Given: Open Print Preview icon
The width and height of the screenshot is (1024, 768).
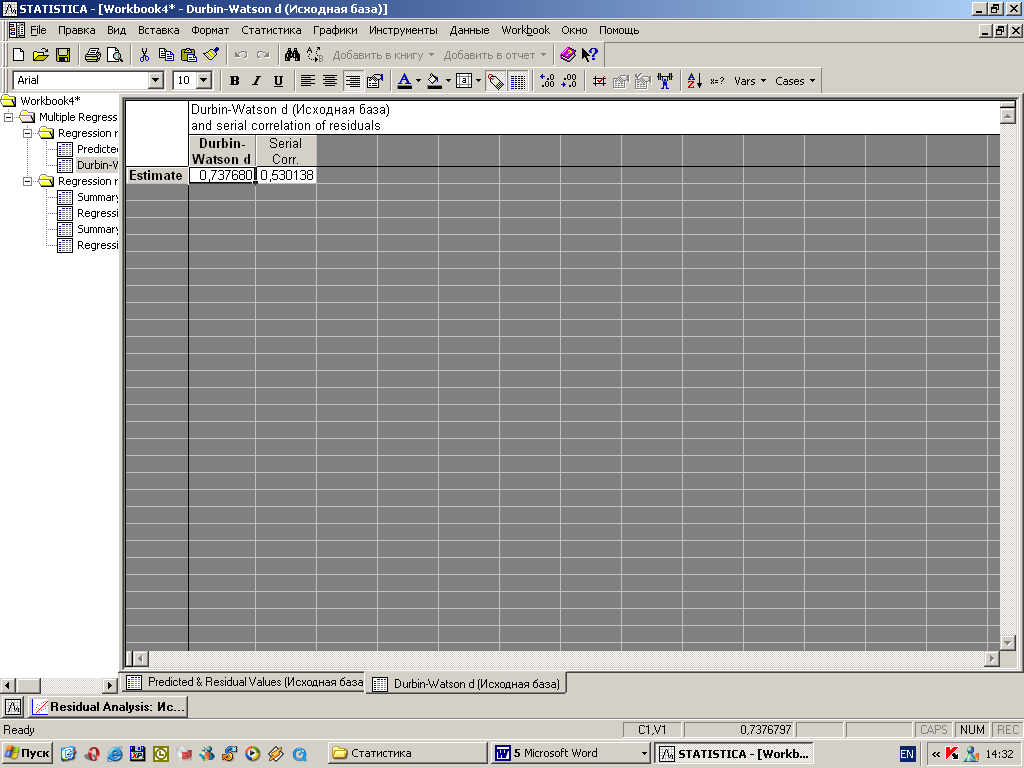Looking at the screenshot, I should click(x=114, y=55).
